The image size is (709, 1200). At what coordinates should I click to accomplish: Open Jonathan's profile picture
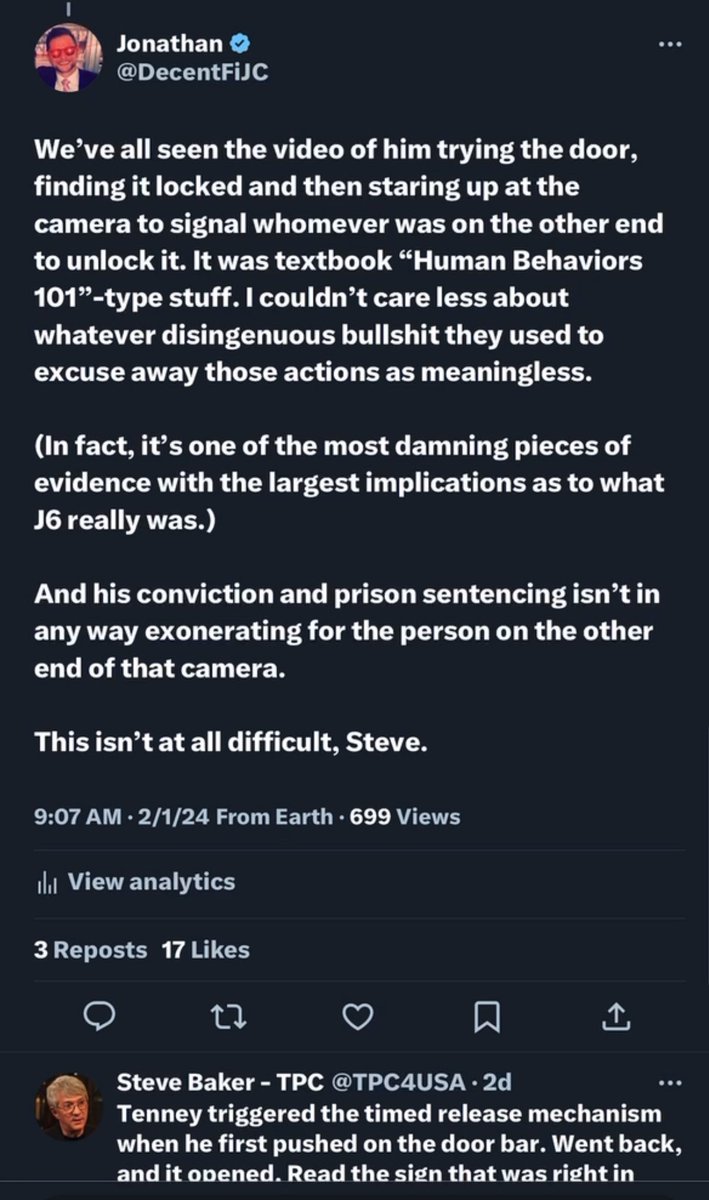[68, 58]
